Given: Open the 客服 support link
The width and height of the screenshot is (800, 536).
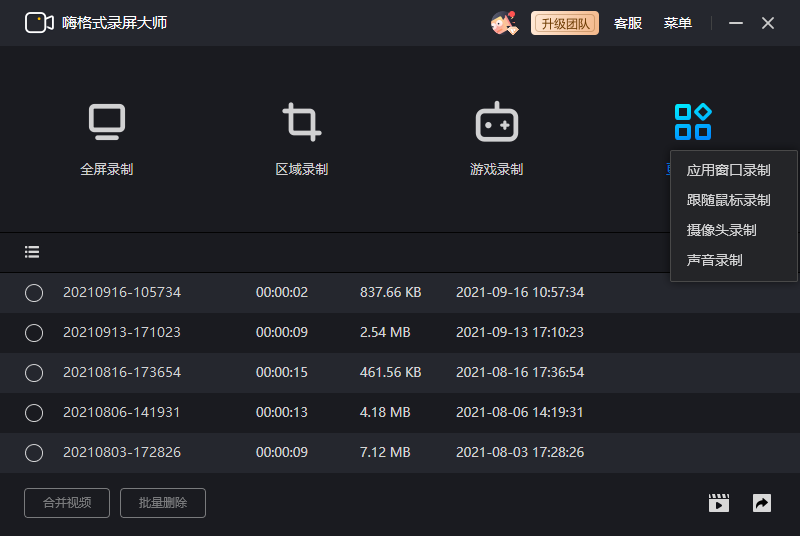Looking at the screenshot, I should tap(628, 23).
